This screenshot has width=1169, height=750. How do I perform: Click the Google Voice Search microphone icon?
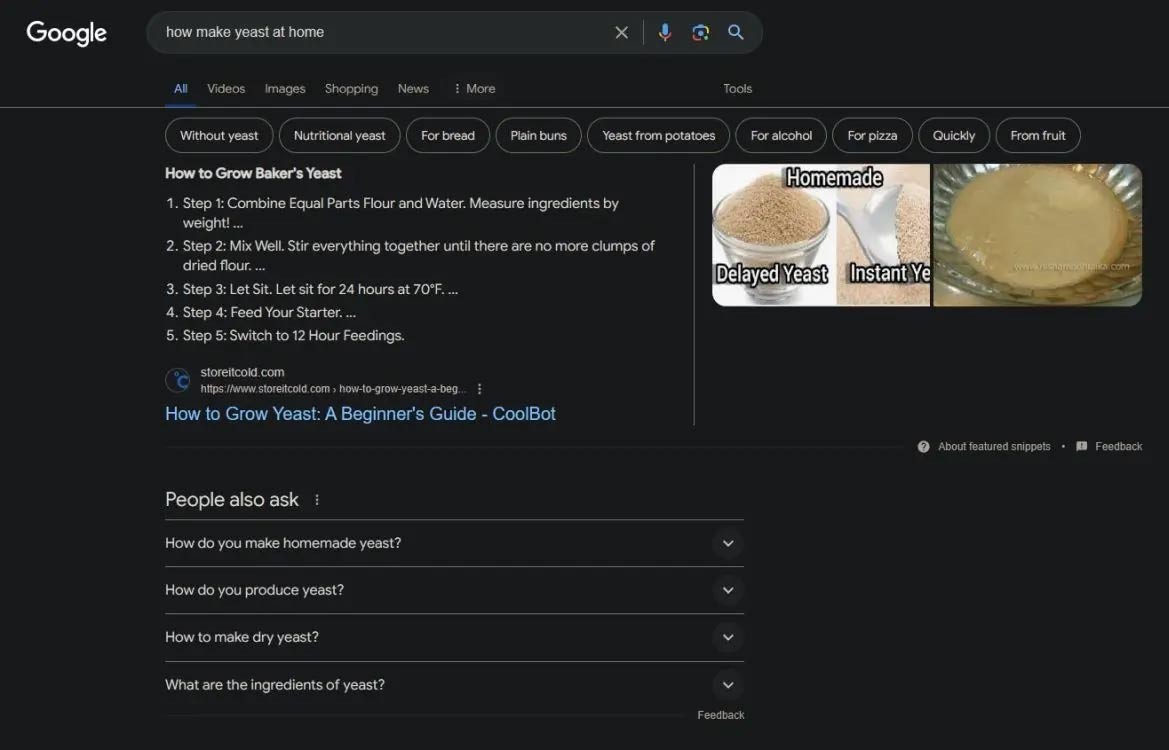tap(664, 31)
